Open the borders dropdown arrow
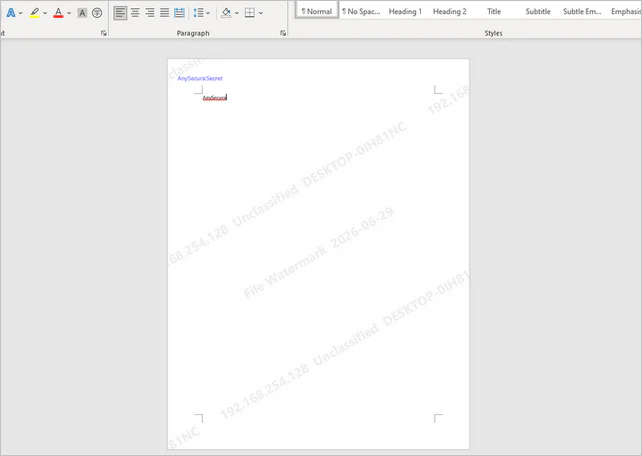 point(261,13)
